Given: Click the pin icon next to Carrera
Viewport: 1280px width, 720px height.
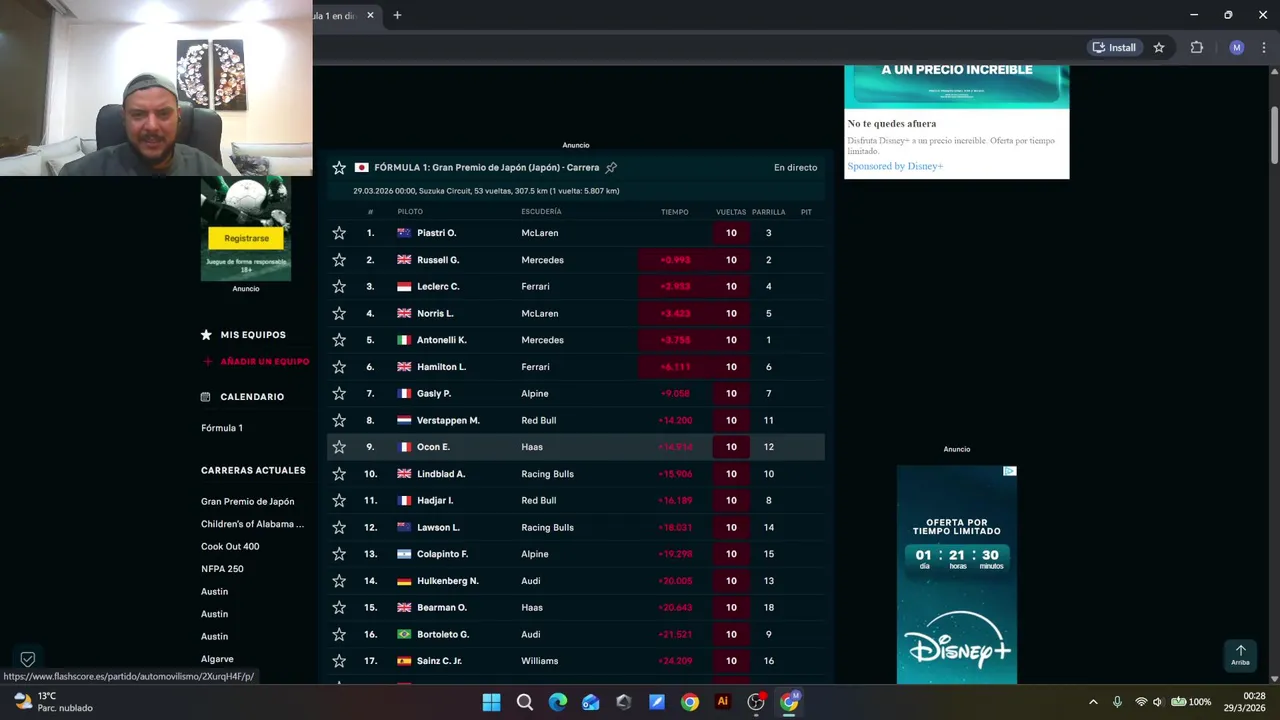Looking at the screenshot, I should click(611, 168).
